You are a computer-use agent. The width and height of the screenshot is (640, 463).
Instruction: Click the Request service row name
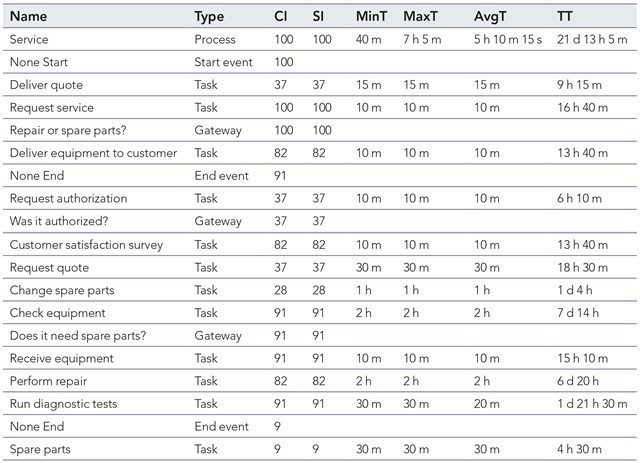pos(51,107)
